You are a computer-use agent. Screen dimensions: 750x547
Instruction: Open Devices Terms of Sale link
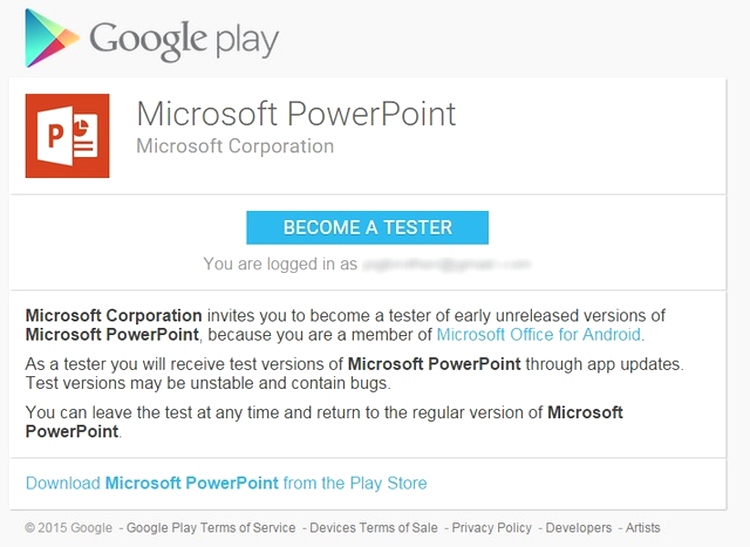pyautogui.click(x=374, y=528)
